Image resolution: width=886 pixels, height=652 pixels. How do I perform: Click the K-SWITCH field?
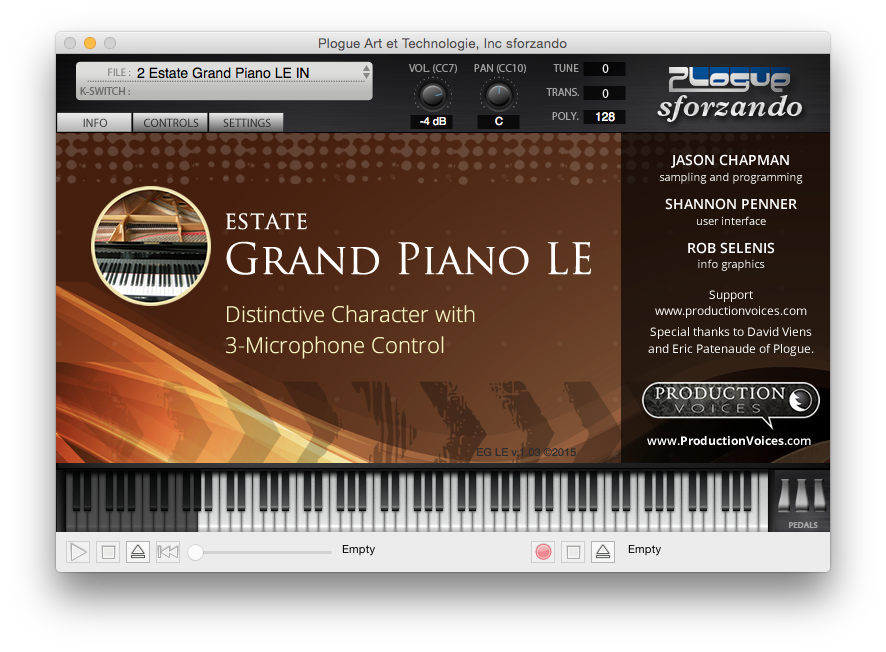coord(223,91)
